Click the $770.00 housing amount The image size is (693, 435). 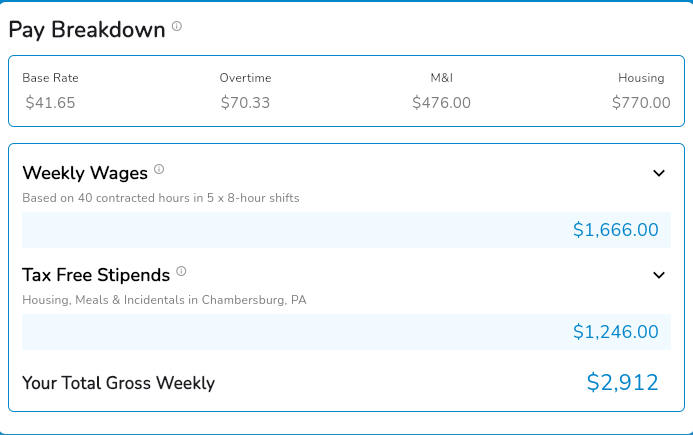641,102
